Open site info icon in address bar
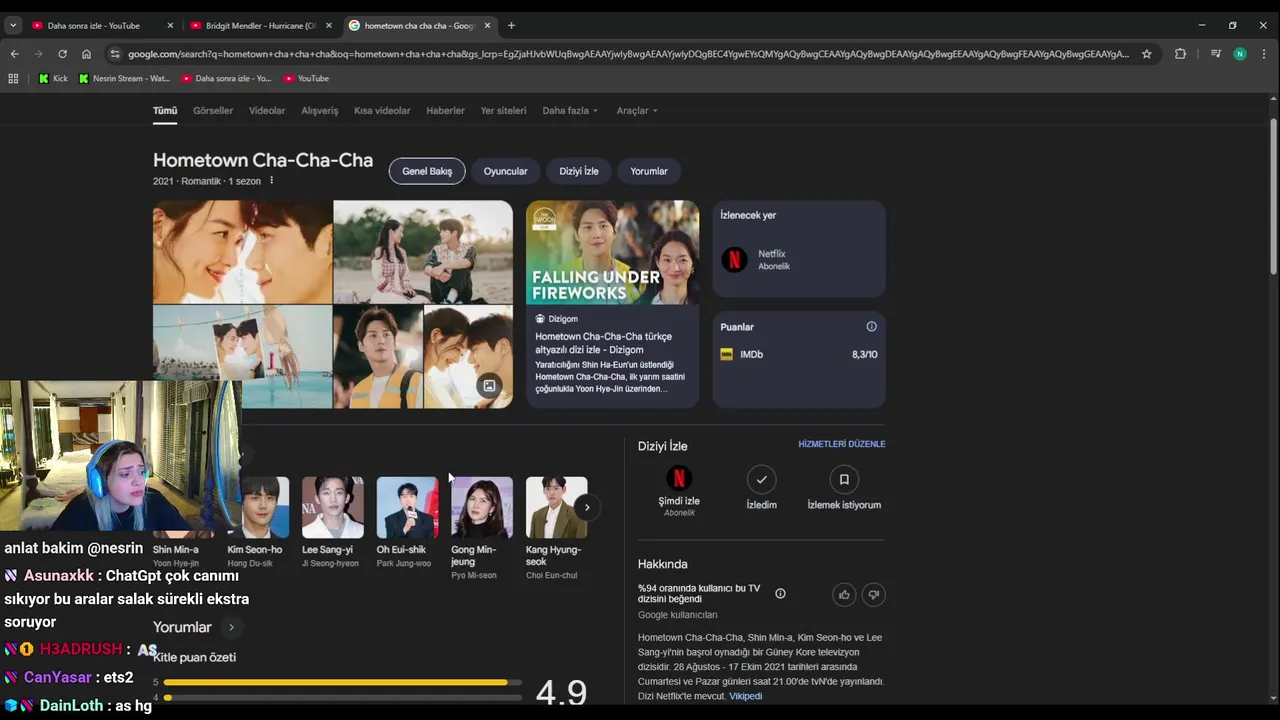Image resolution: width=1280 pixels, height=720 pixels. click(114, 54)
